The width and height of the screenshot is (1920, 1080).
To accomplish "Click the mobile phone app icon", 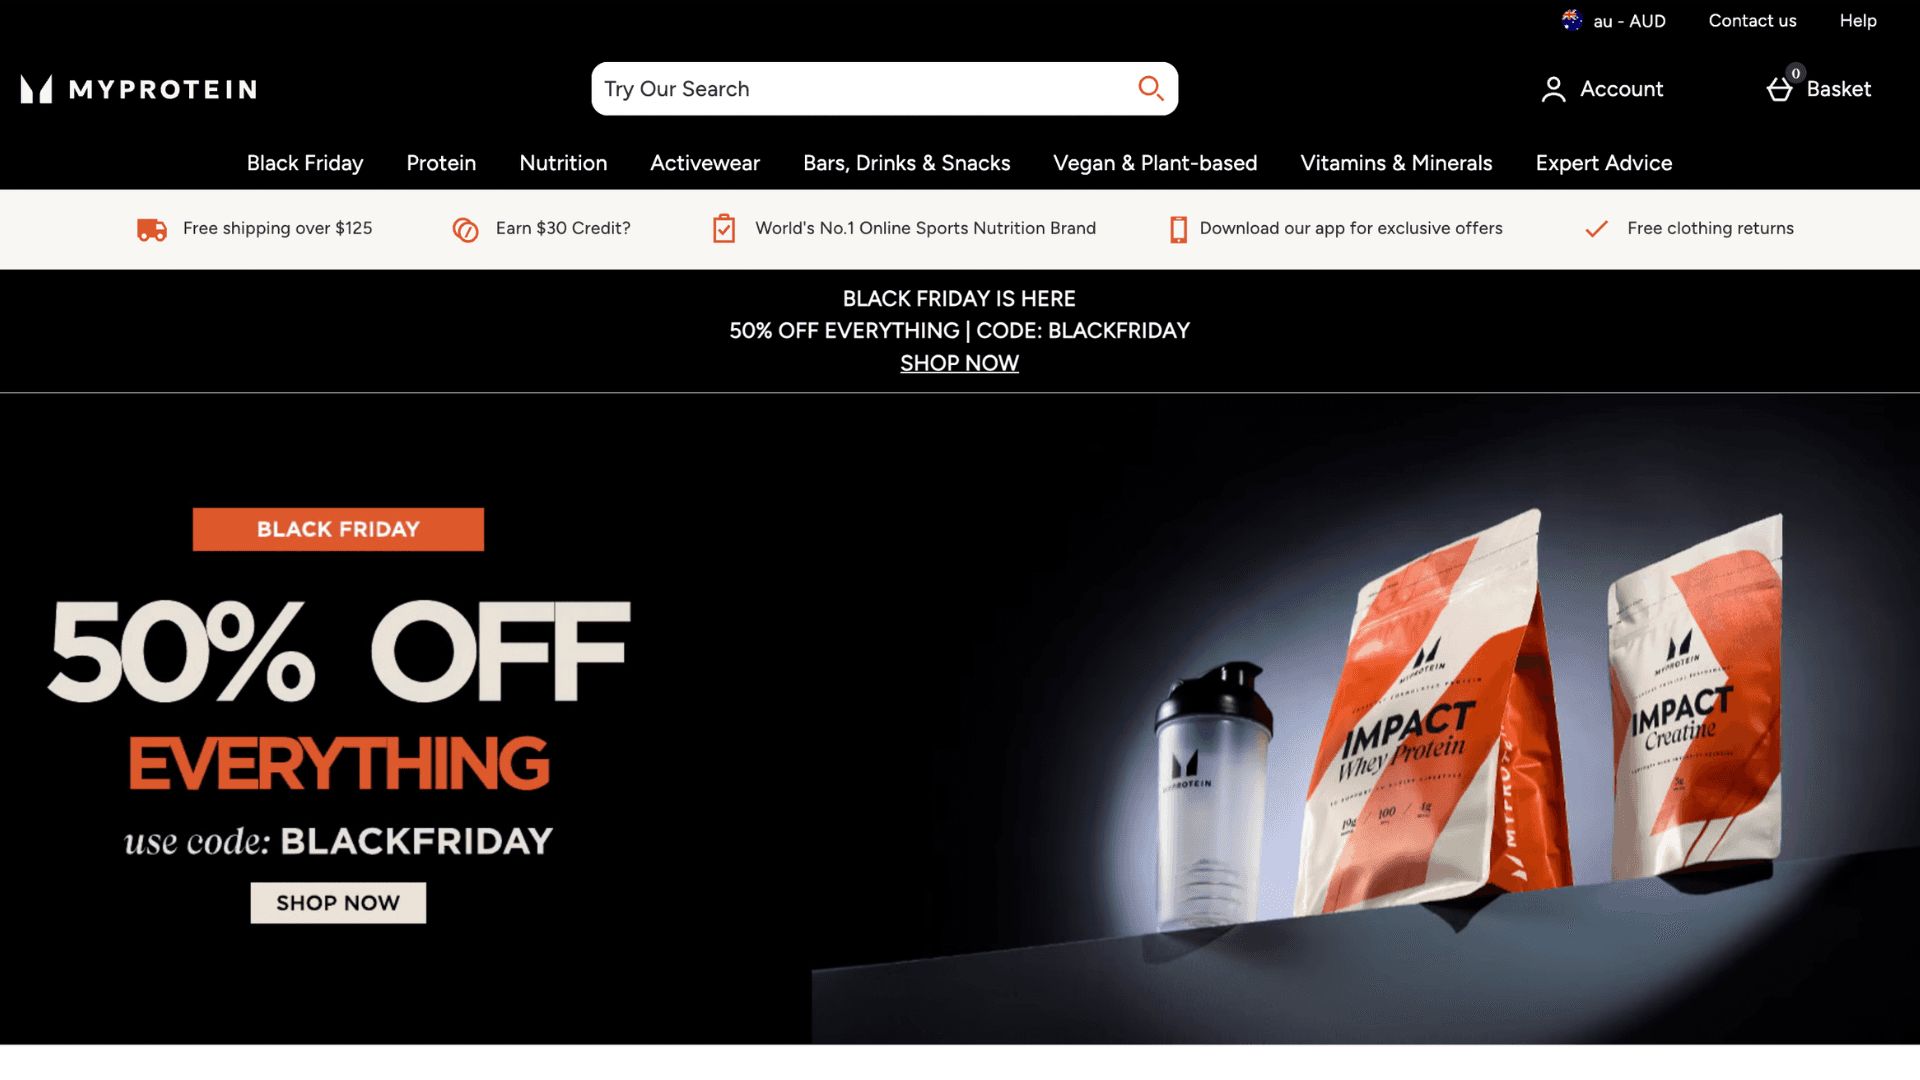I will (x=1179, y=229).
